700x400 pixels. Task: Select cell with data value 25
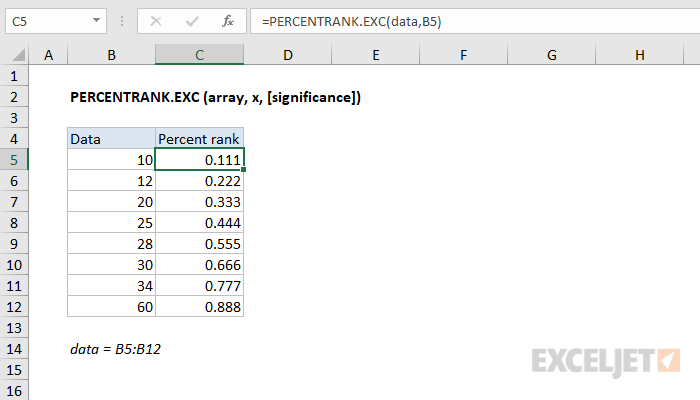pos(111,223)
